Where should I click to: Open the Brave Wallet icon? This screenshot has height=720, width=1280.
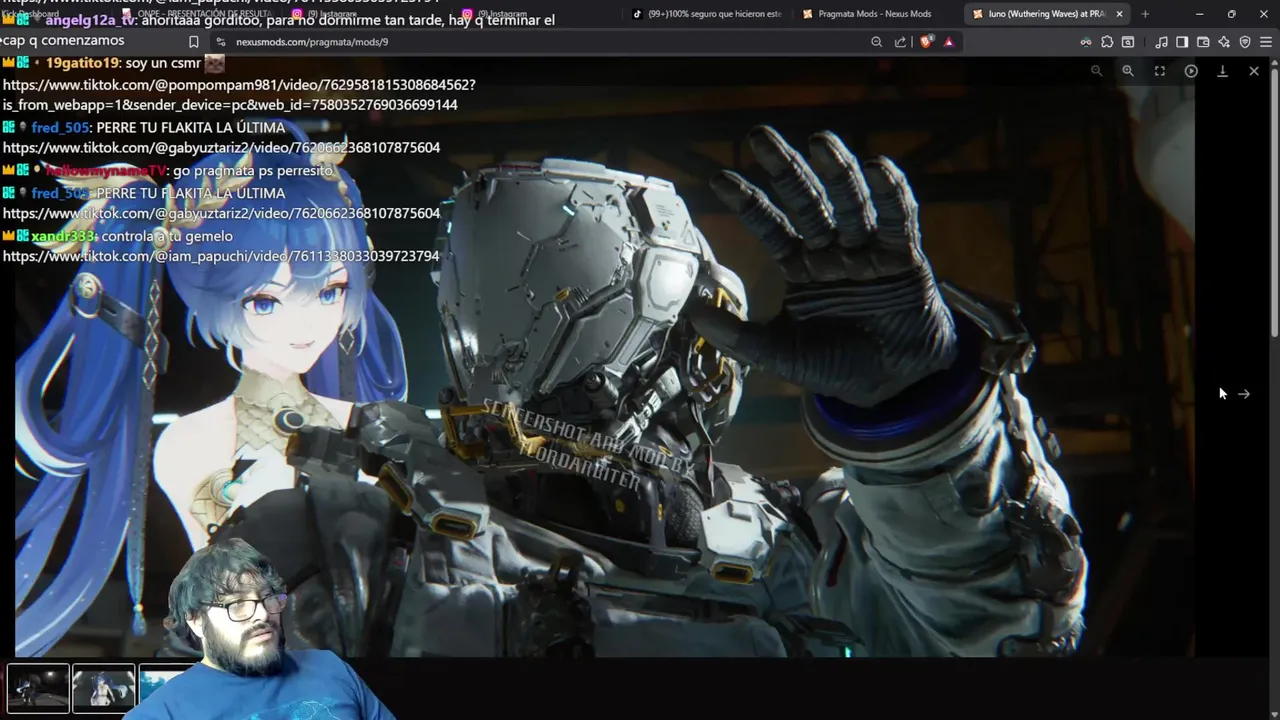pyautogui.click(x=1203, y=42)
